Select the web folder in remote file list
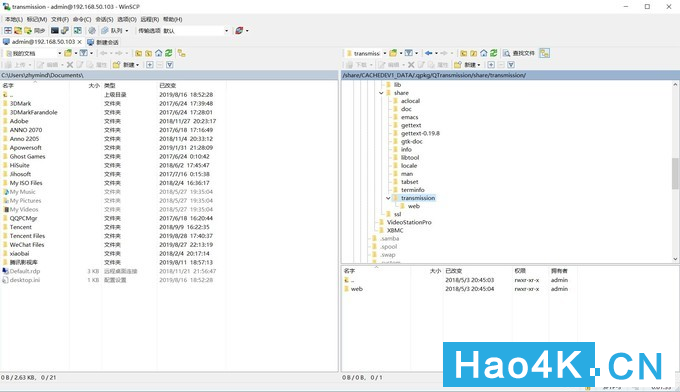680x392 pixels. point(356,289)
